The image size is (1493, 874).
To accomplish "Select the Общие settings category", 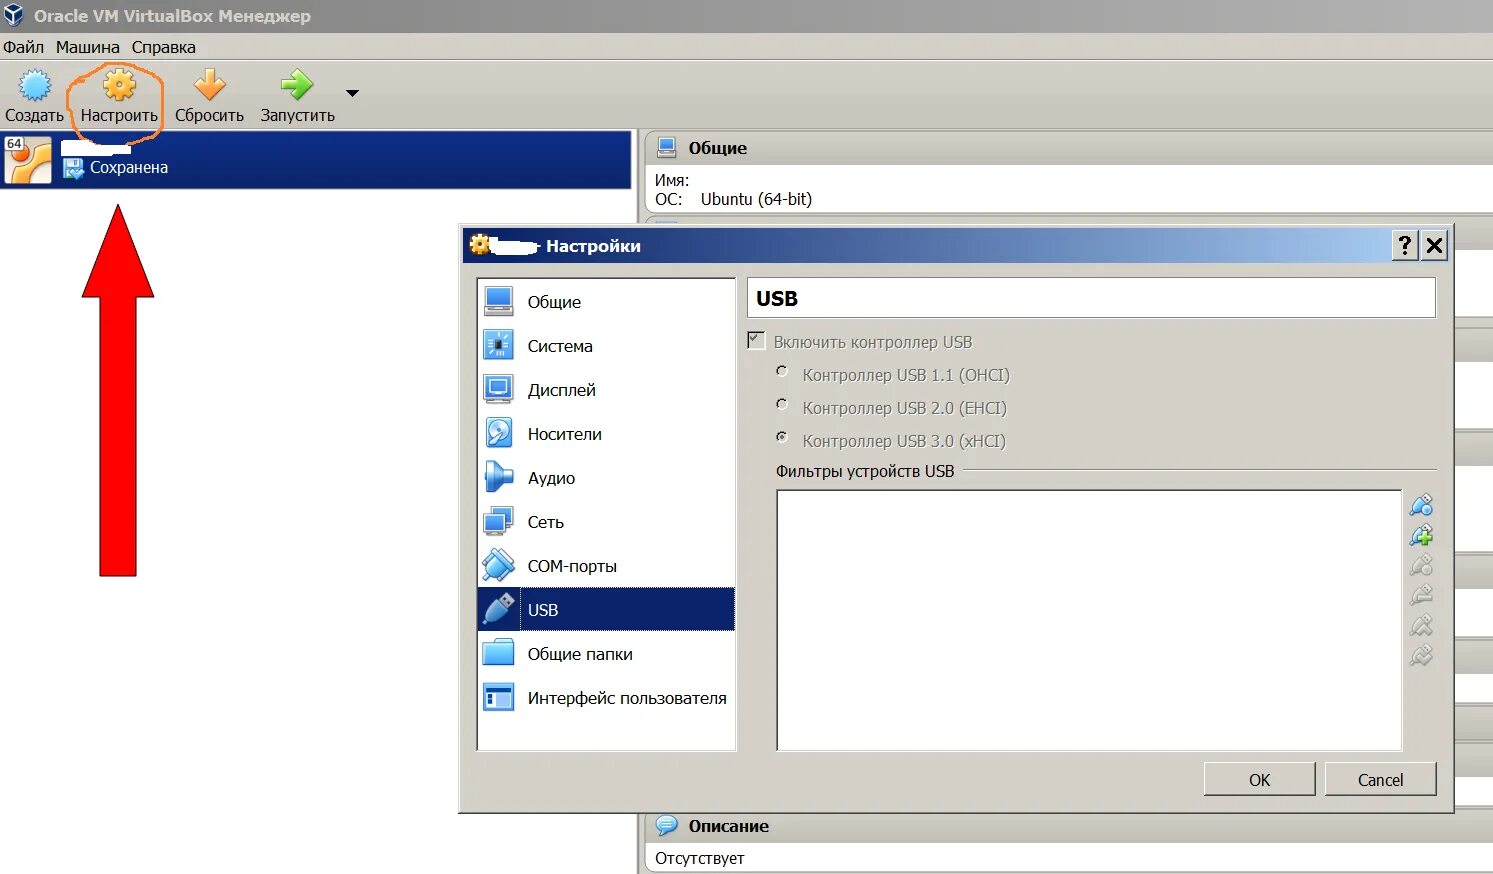I will [x=606, y=302].
